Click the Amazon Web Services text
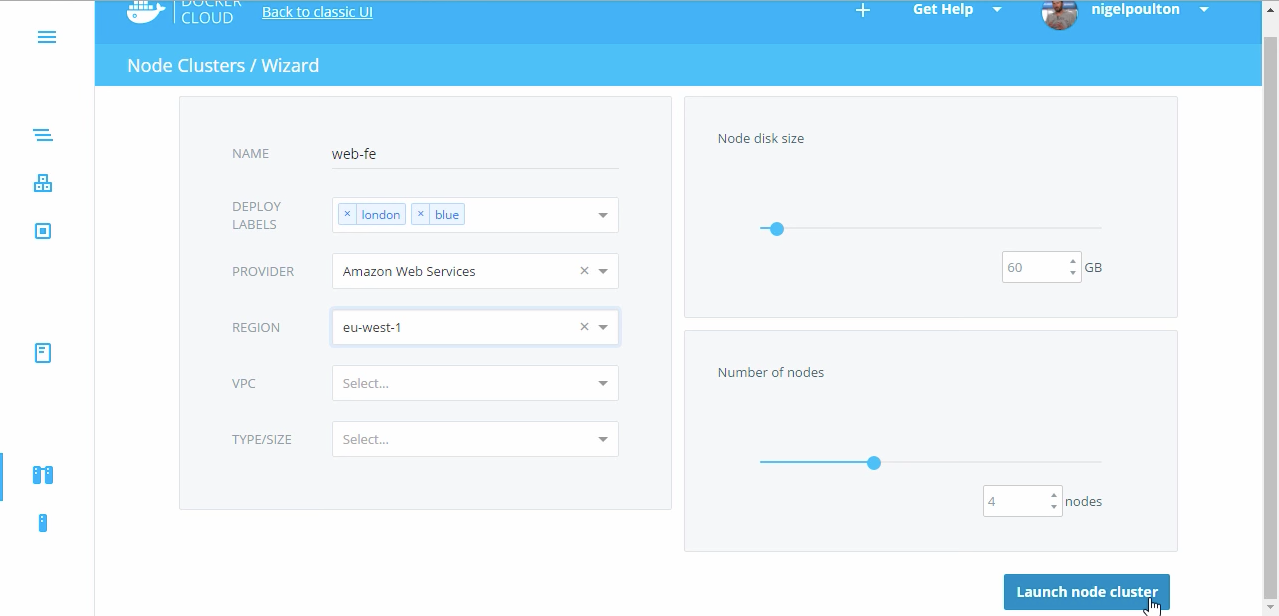 [x=409, y=271]
